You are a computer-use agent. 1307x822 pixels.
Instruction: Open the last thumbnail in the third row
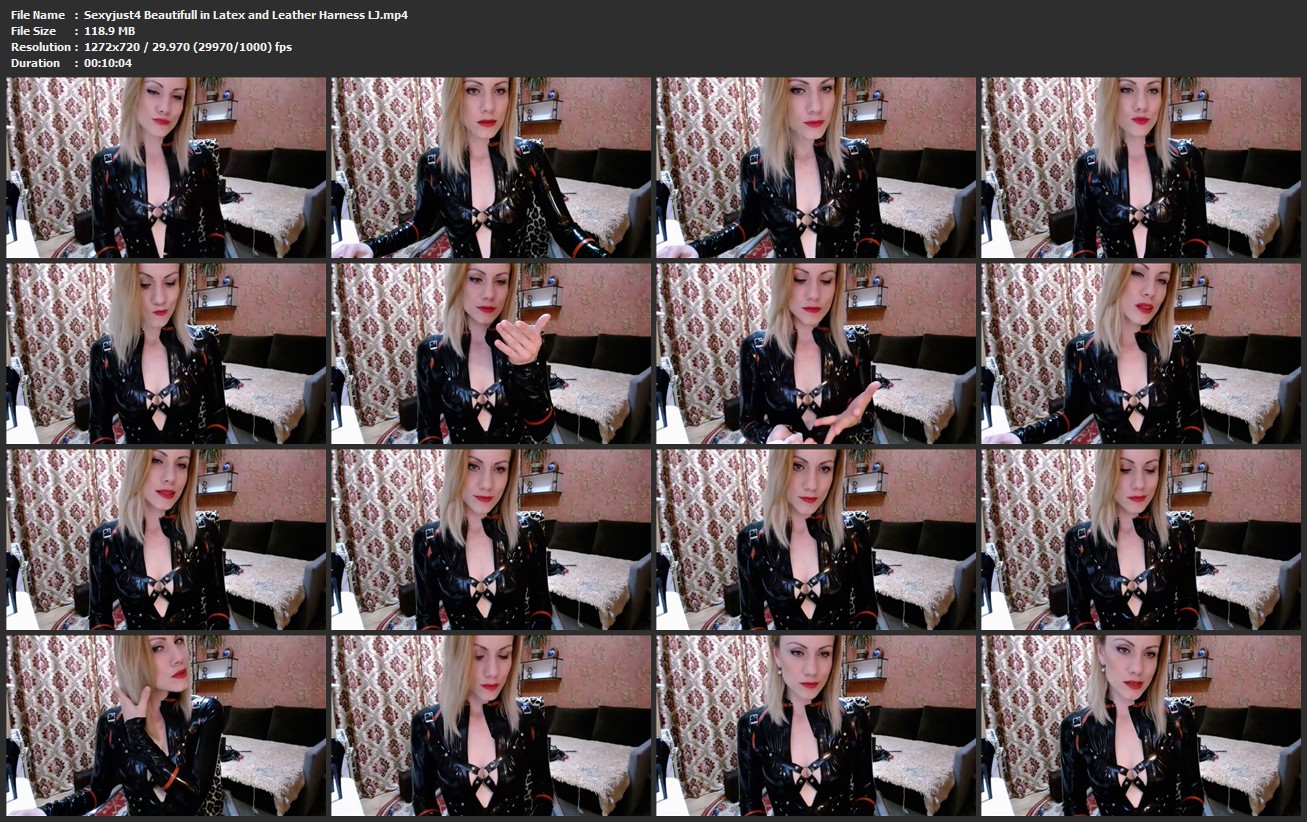(x=1142, y=540)
